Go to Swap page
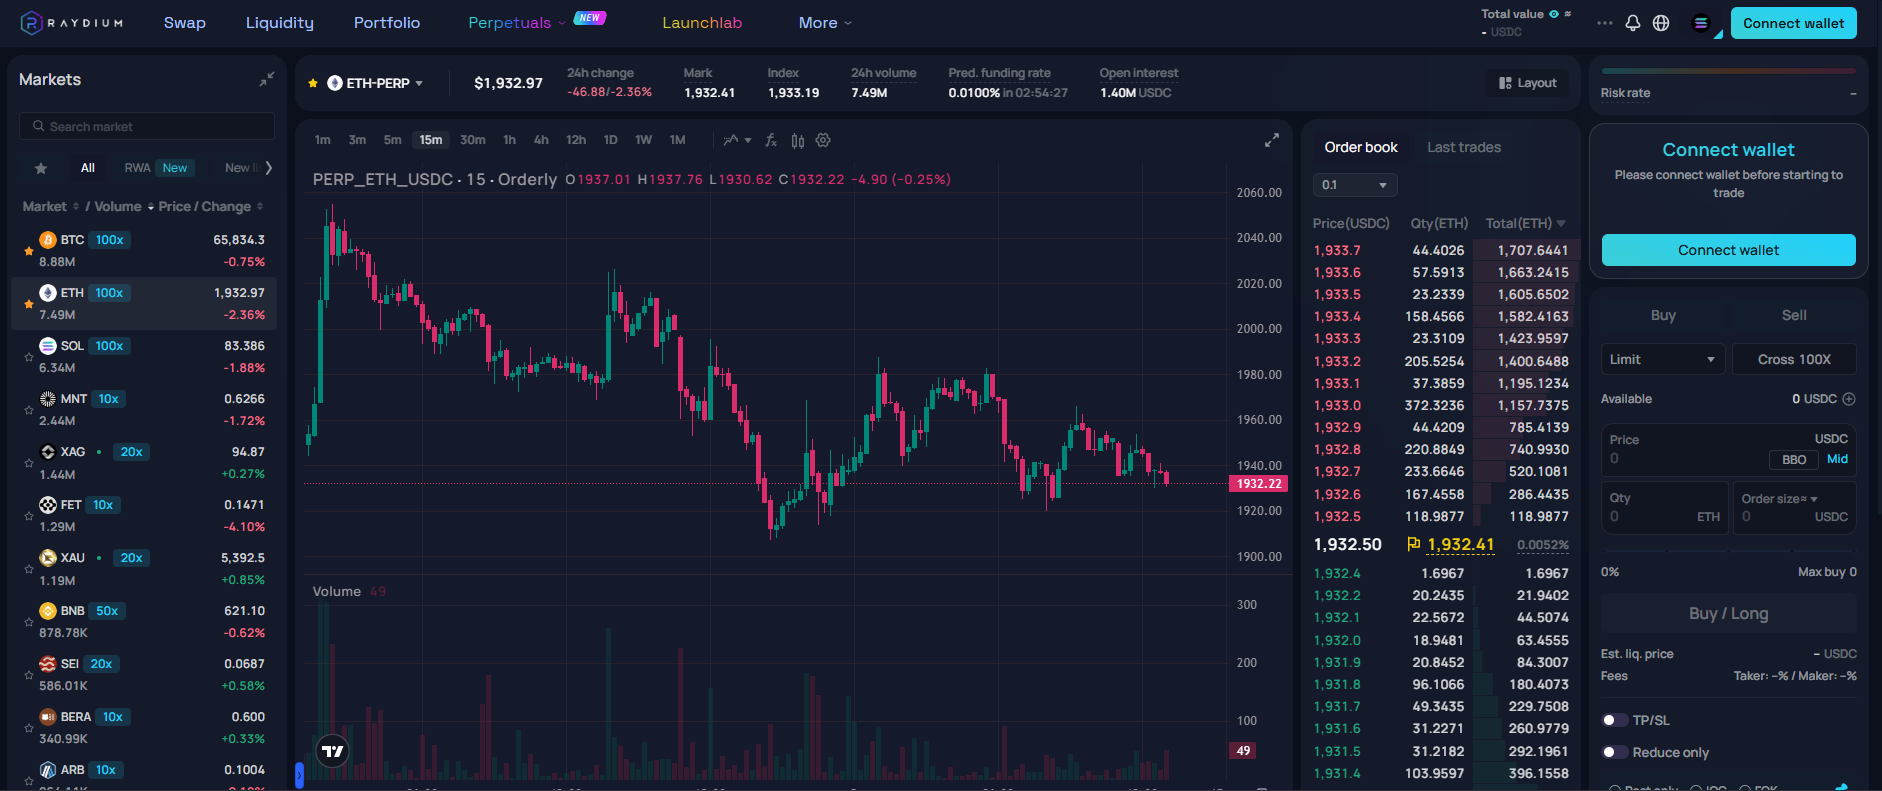Screen dimensions: 1882x791 [185, 23]
